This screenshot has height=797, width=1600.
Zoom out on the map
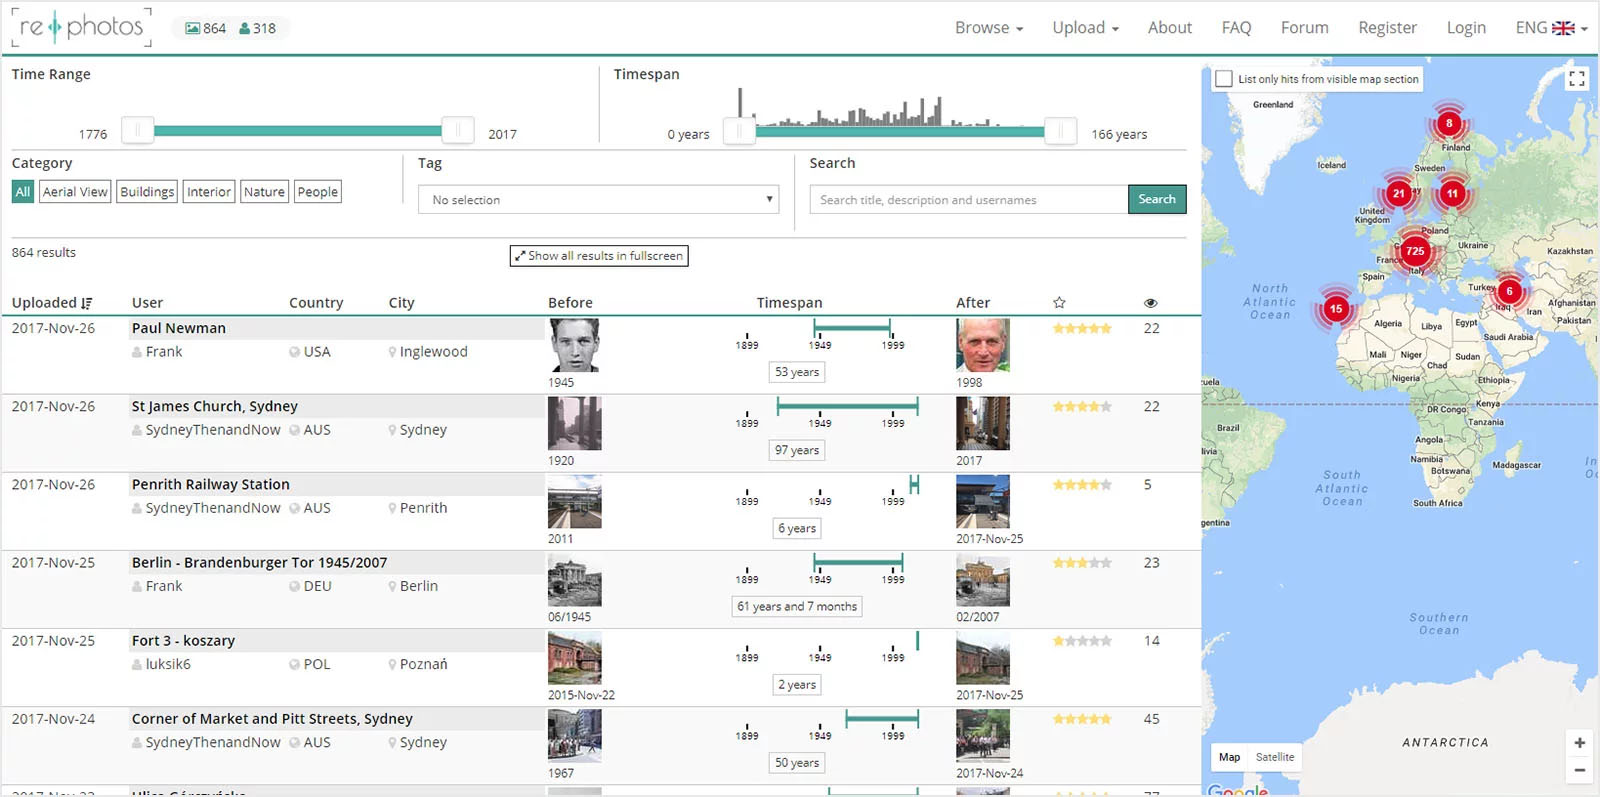pos(1579,770)
